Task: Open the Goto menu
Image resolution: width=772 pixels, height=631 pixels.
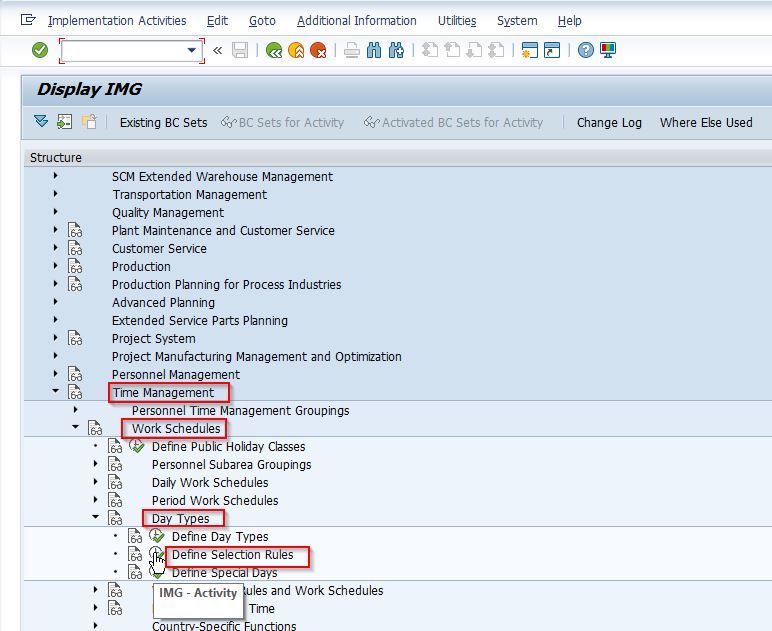Action: [x=262, y=21]
